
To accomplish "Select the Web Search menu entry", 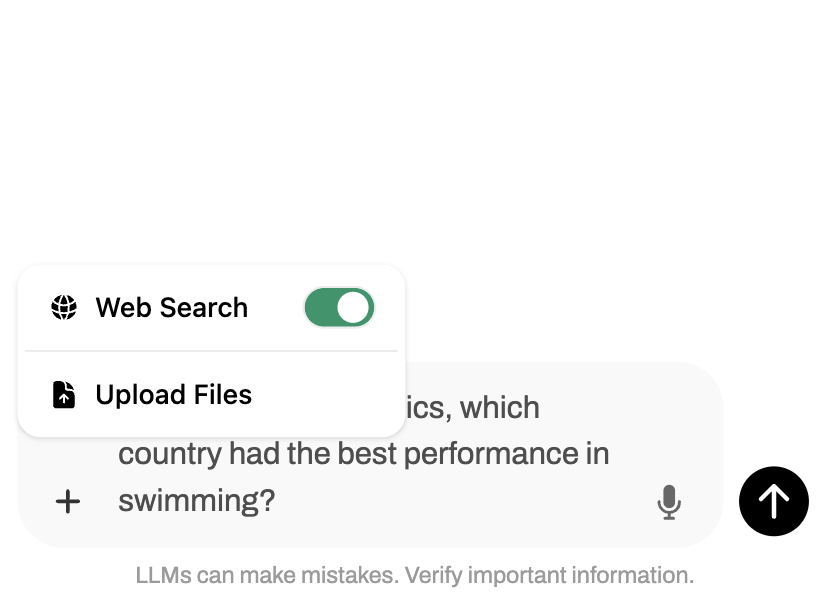I will pyautogui.click(x=171, y=308).
